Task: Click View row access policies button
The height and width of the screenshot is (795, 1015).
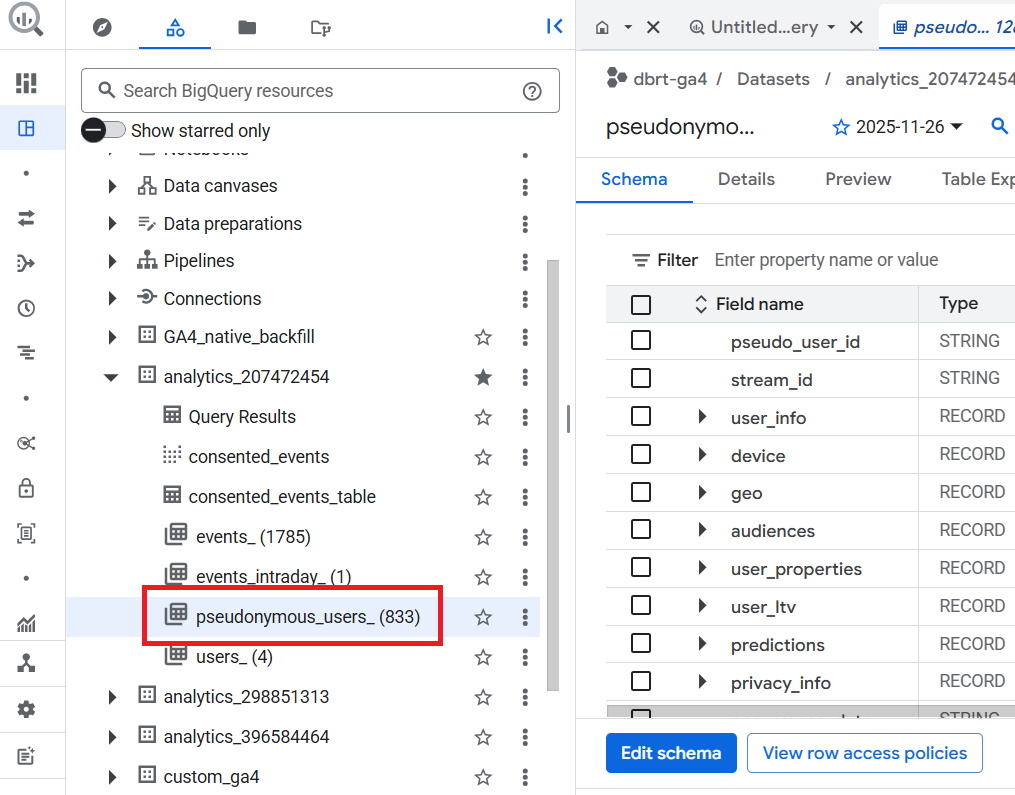Action: click(x=864, y=753)
